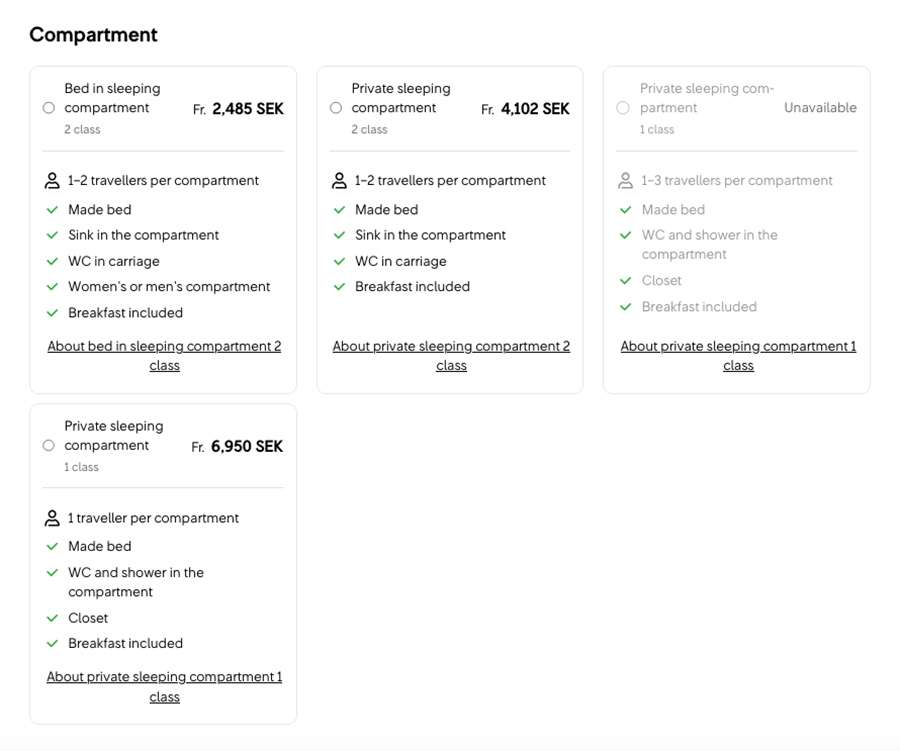Click unavailable 1–3 traveller compartment radio
900x751 pixels.
tap(623, 108)
